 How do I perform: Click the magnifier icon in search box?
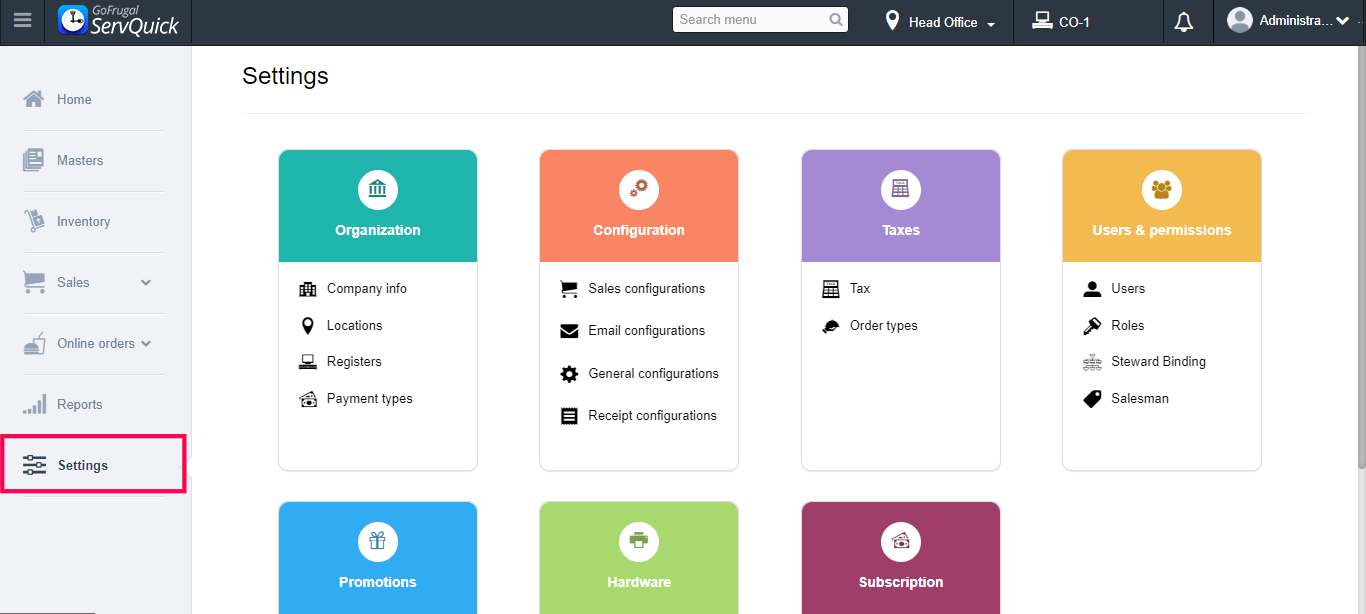click(x=836, y=20)
